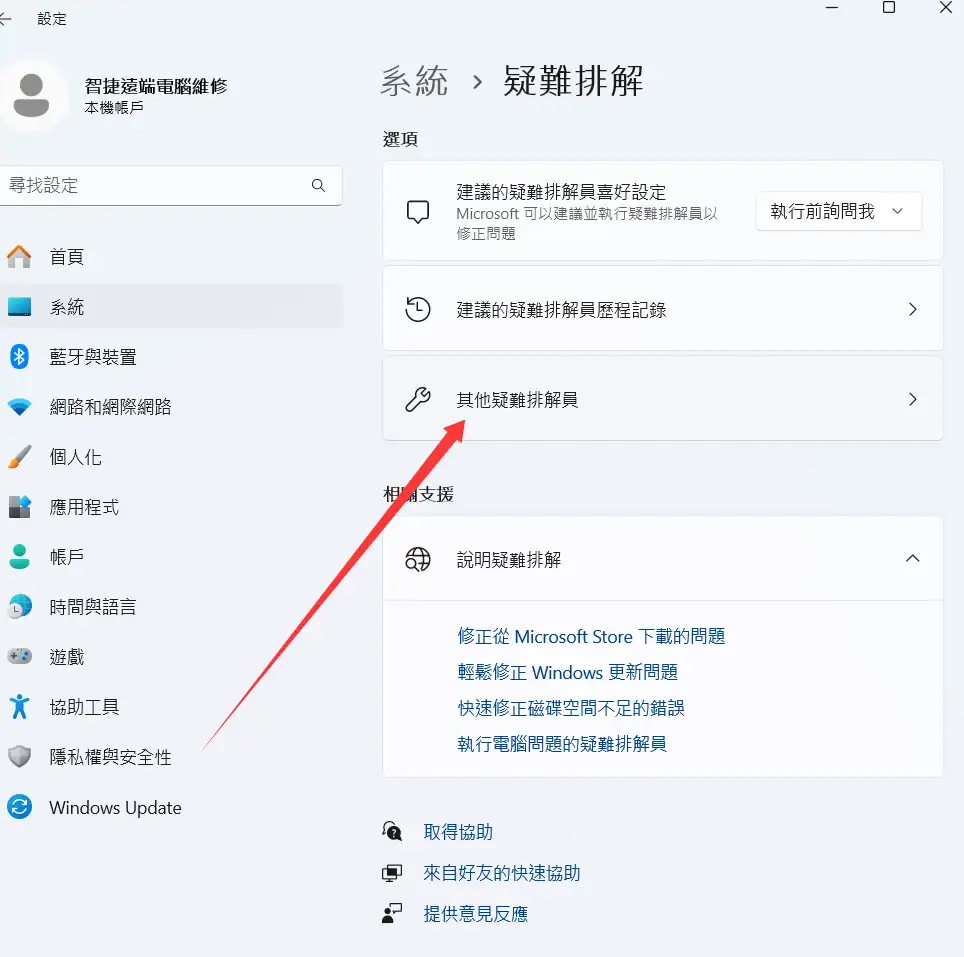Click the Gaming controller icon
Screen dimensions: 964x957
pyautogui.click(x=19, y=656)
